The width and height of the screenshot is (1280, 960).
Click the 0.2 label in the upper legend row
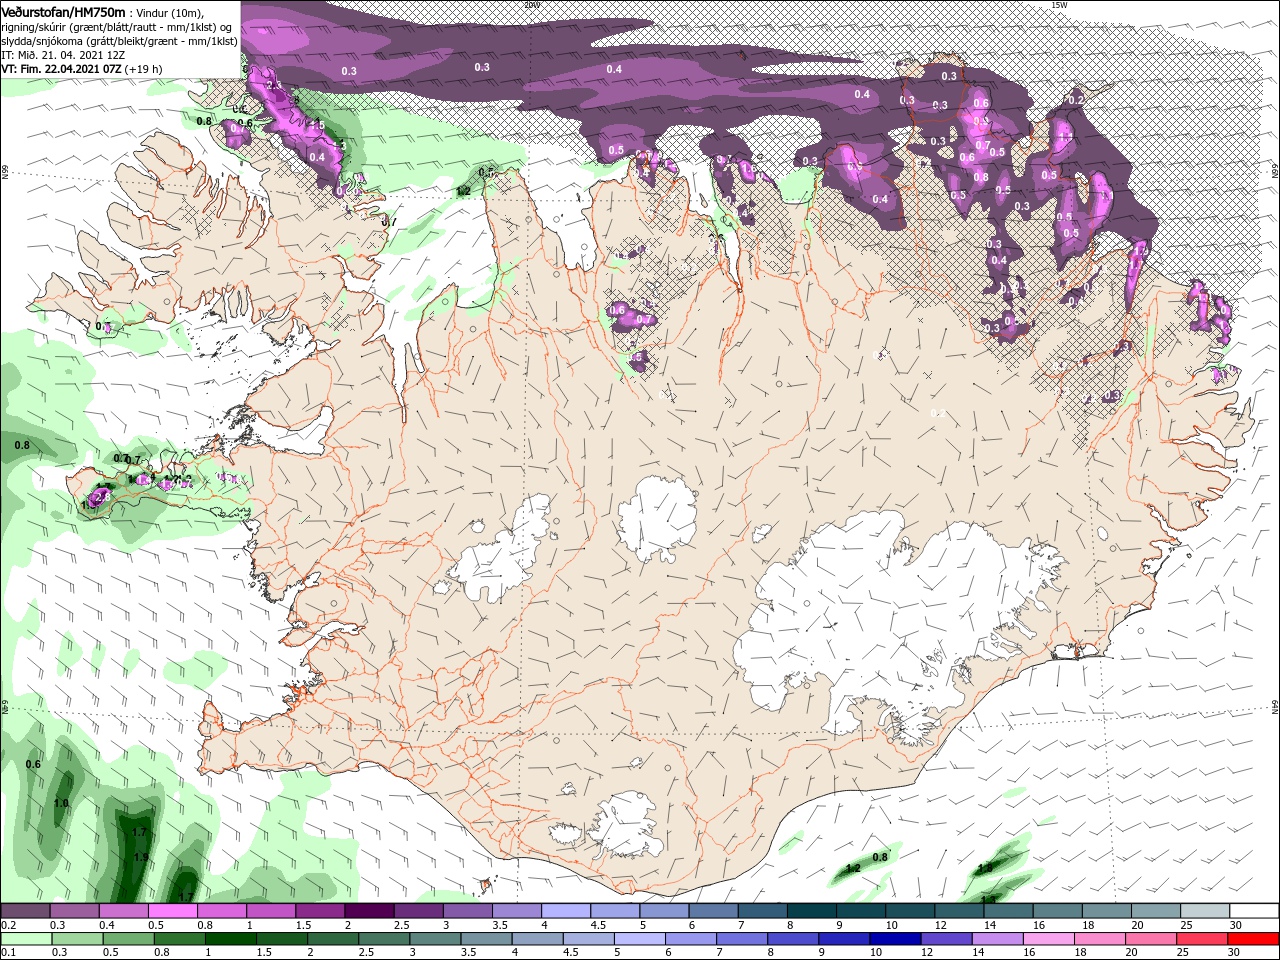(7, 925)
